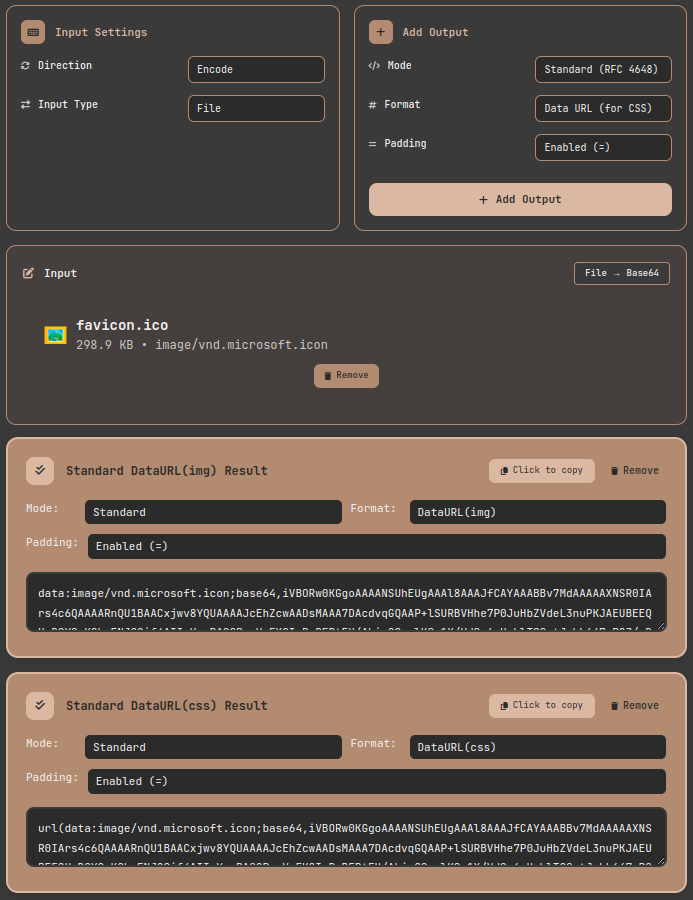Remove the uploaded favicon.ico file
Screen dimensions: 693x900
(x=346, y=375)
